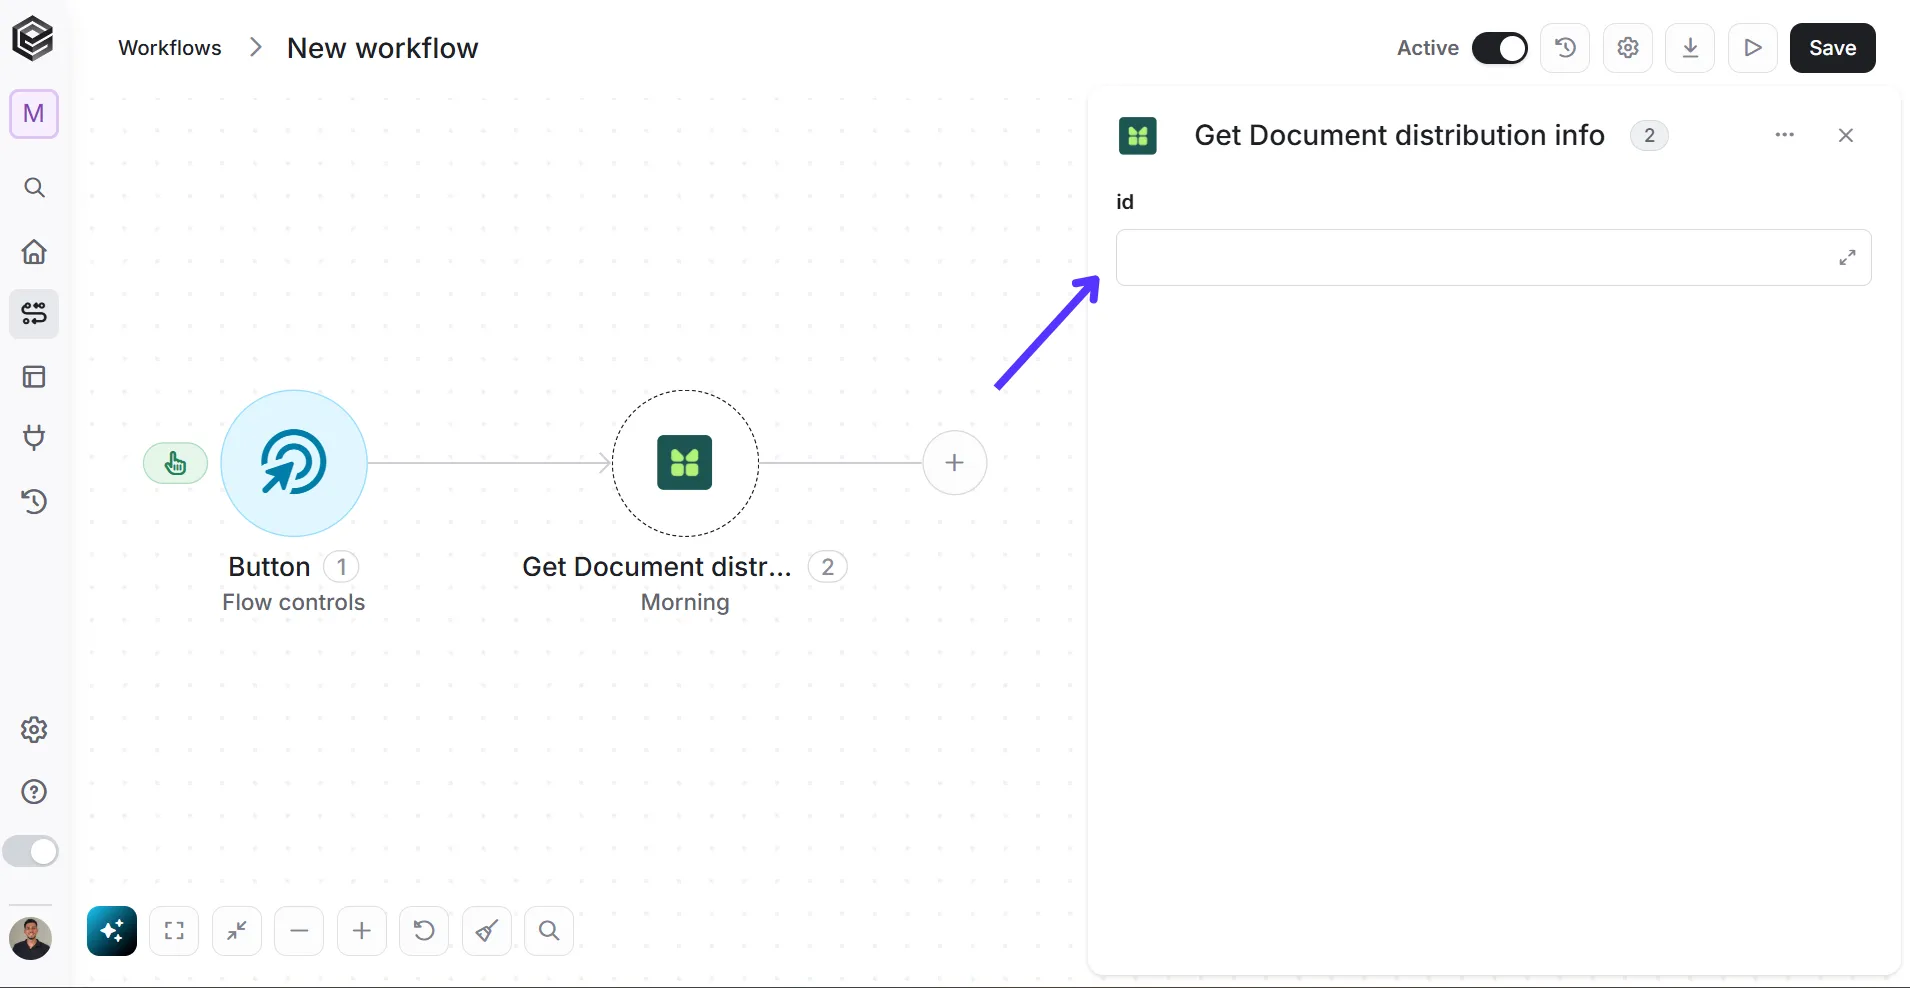The height and width of the screenshot is (988, 1910).
Task: Open the M workspace avatar
Action: click(34, 114)
